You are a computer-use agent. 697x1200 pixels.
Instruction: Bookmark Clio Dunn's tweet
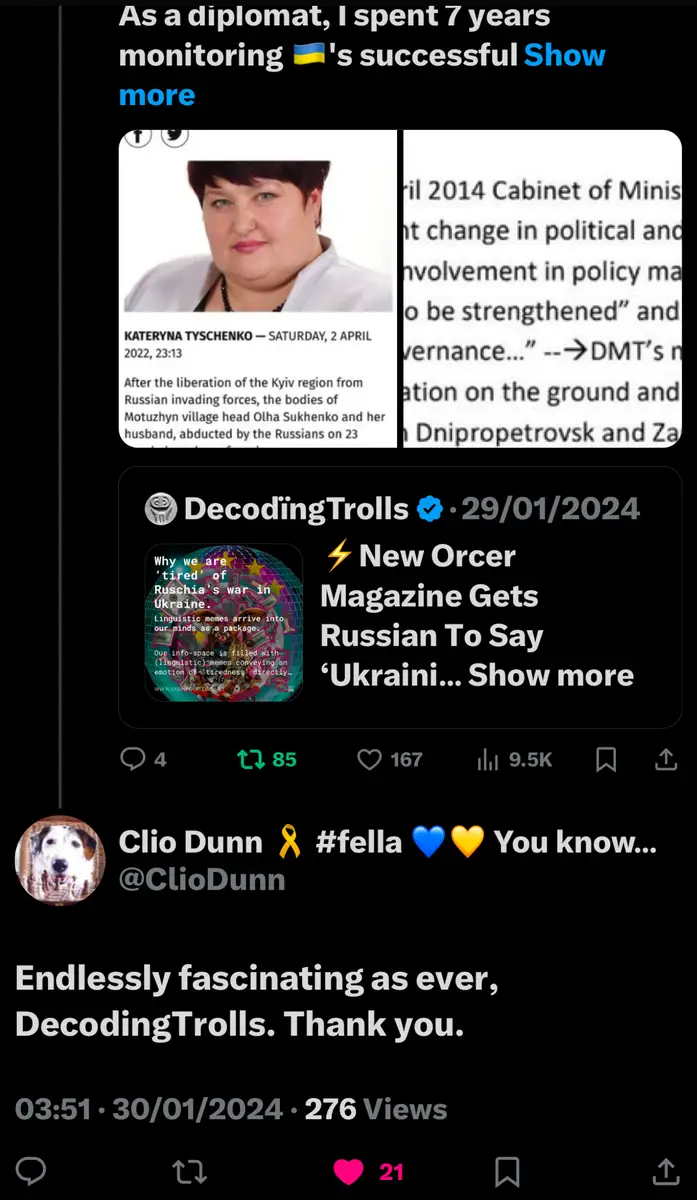tap(507, 1170)
